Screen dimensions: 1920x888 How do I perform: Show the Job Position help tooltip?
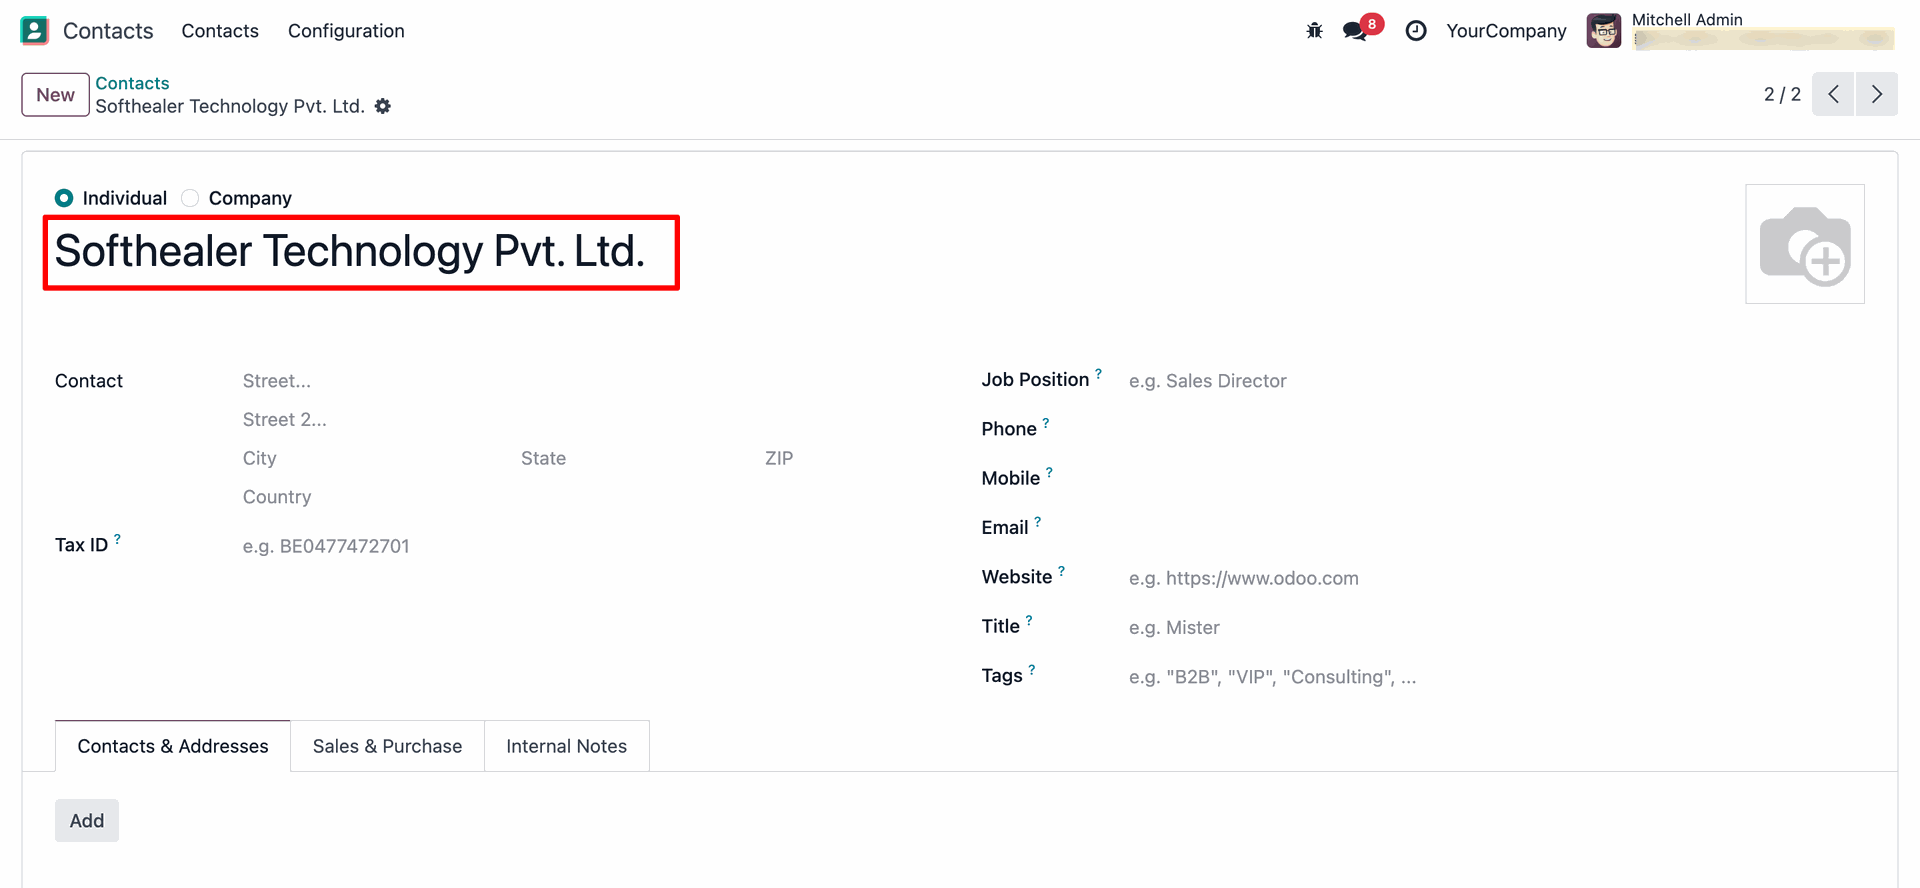tap(1098, 374)
